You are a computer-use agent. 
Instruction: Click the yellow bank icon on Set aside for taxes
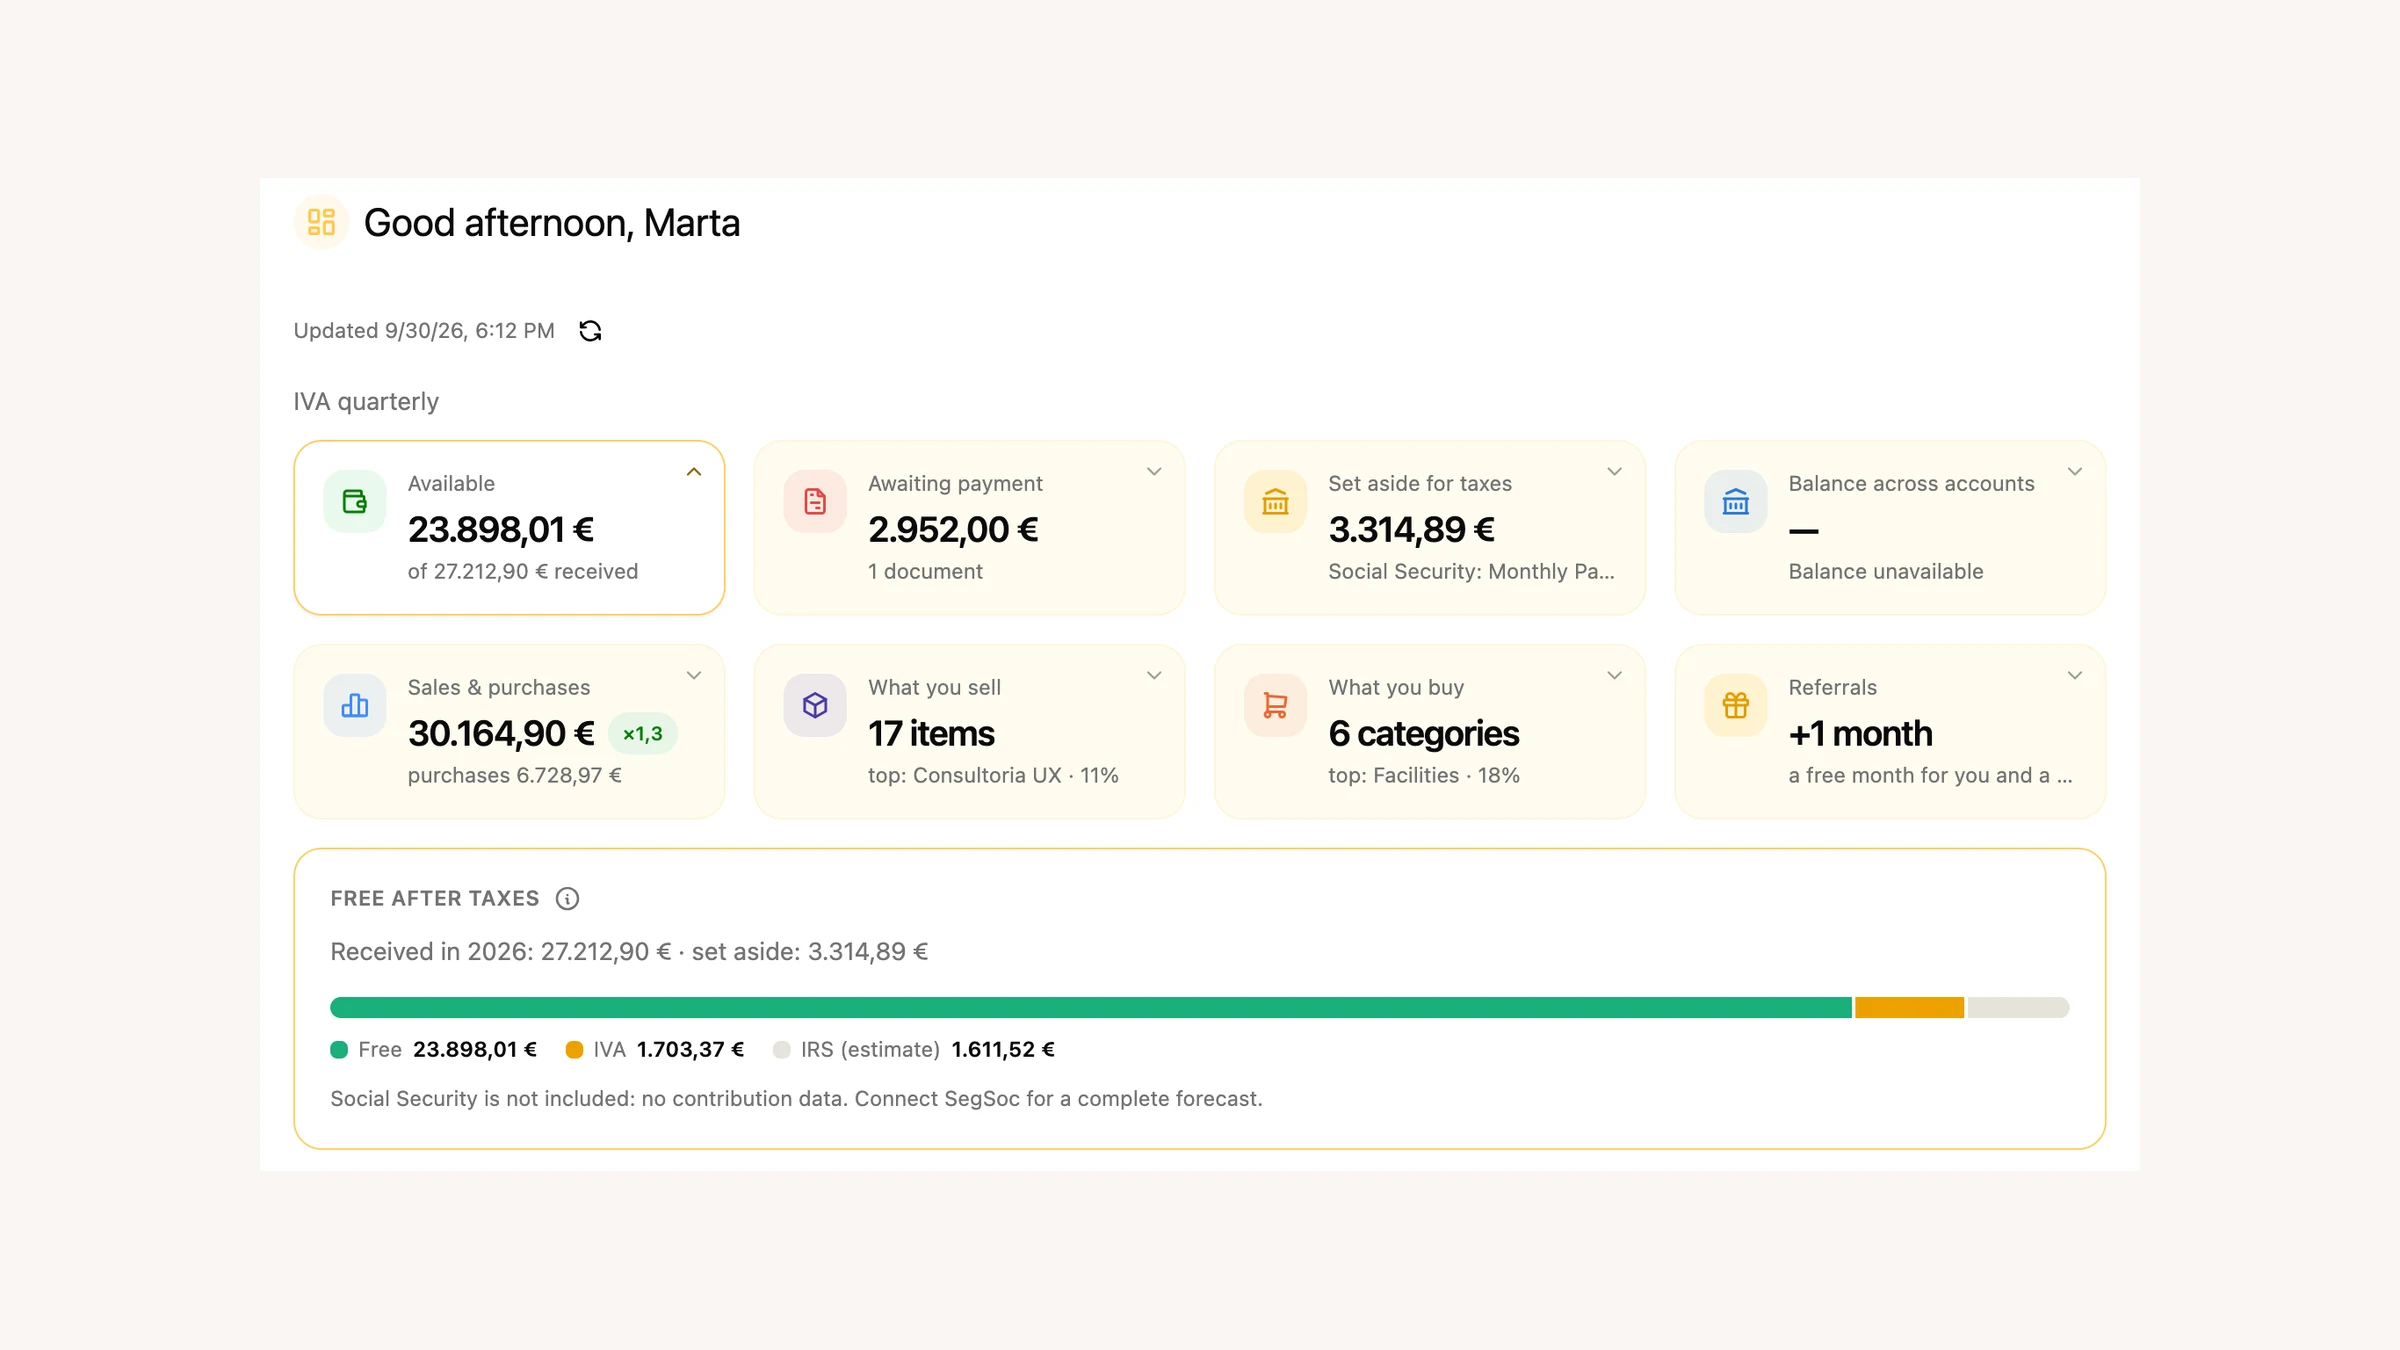(x=1275, y=501)
